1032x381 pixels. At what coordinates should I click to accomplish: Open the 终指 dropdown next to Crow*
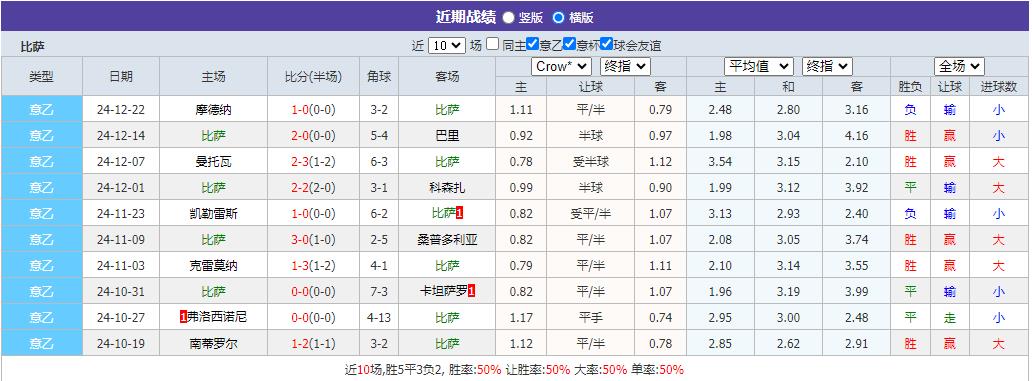[626, 66]
